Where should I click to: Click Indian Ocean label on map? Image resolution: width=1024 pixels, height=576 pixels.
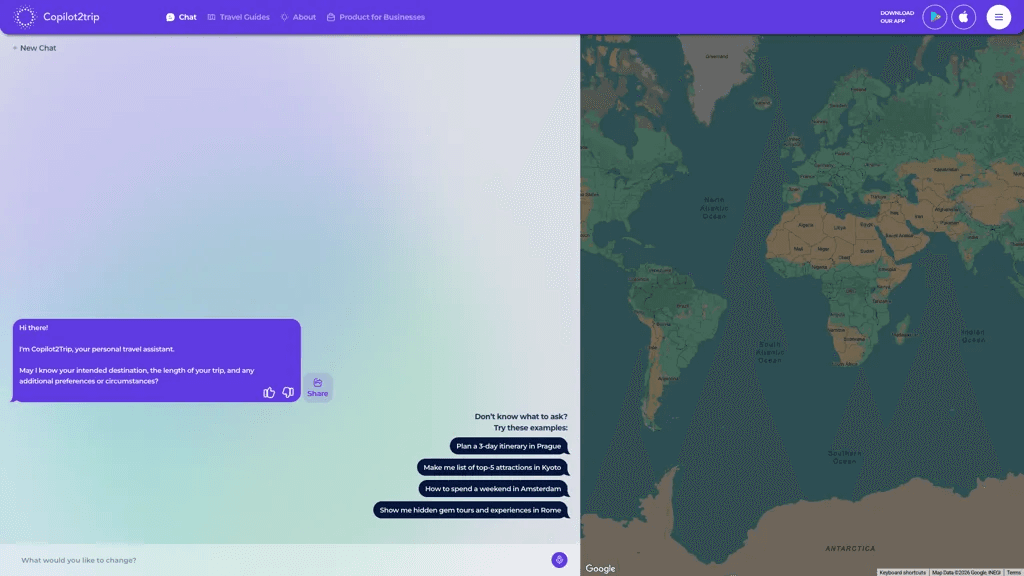973,336
